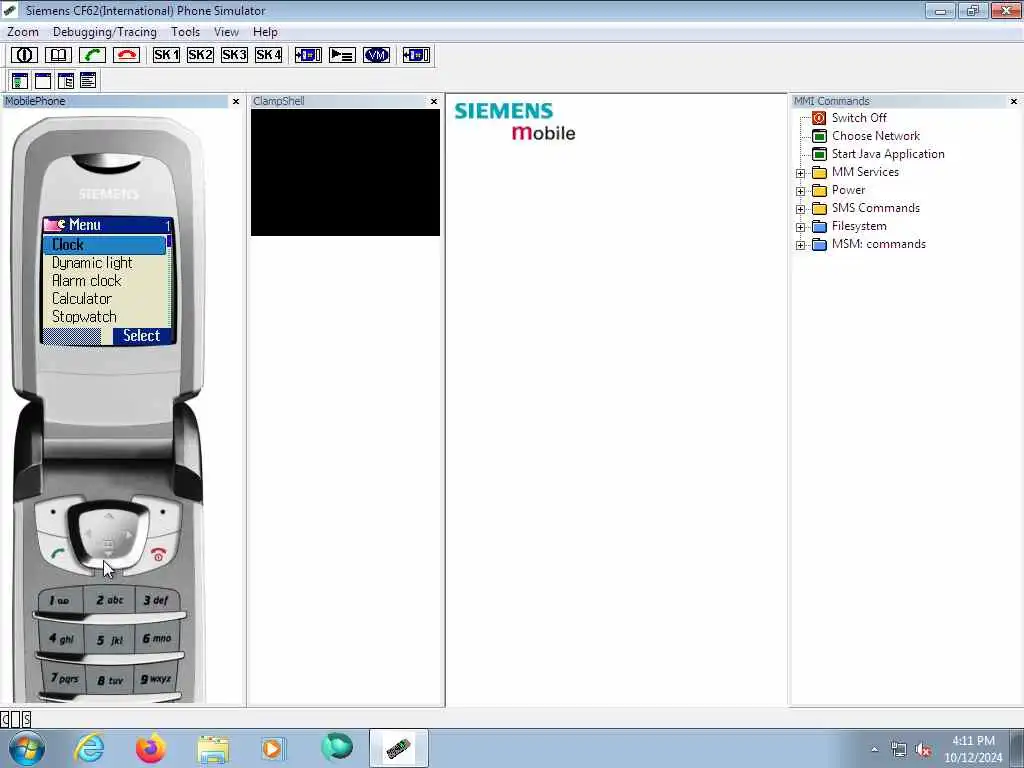Viewport: 1024px width, 768px height.
Task: Open Firefox from taskbar
Action: (x=151, y=748)
